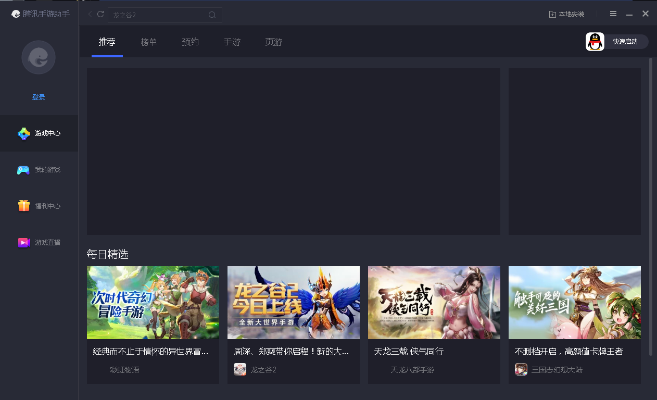This screenshot has height=400, width=657.
Task: Open 游戏直播 video entry in sidebar
Action: (39, 242)
